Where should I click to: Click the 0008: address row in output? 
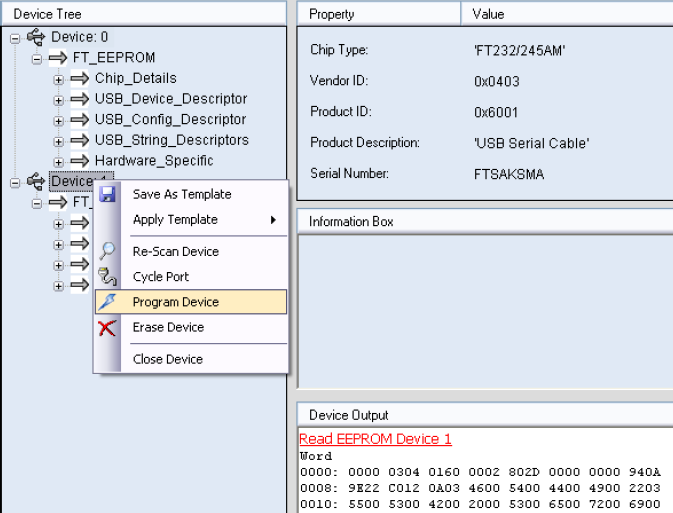point(480,488)
